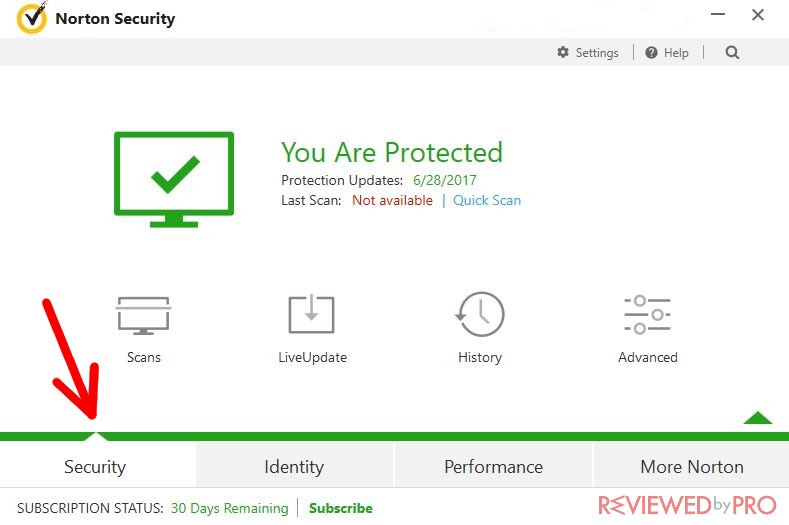Open the History clock icon
Screen dimensions: 789x525
[480, 314]
